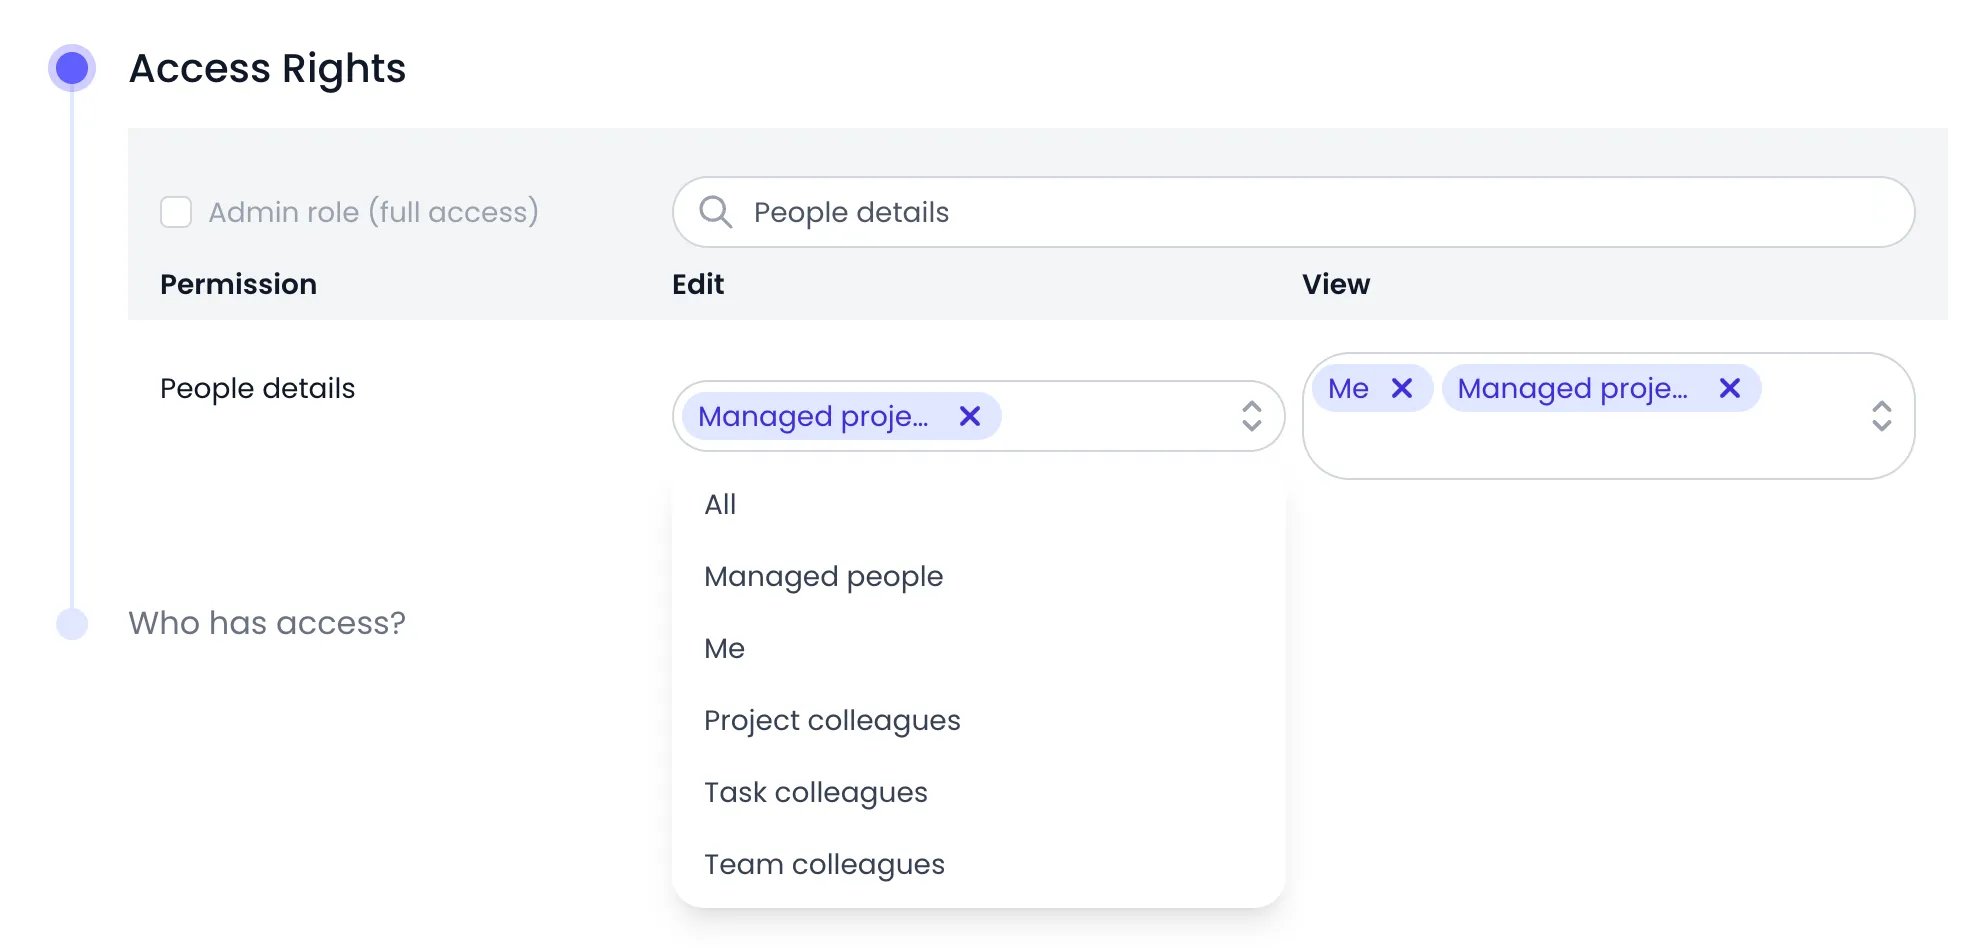1964x948 pixels.
Task: Focus the People details search field
Action: tap(1293, 212)
